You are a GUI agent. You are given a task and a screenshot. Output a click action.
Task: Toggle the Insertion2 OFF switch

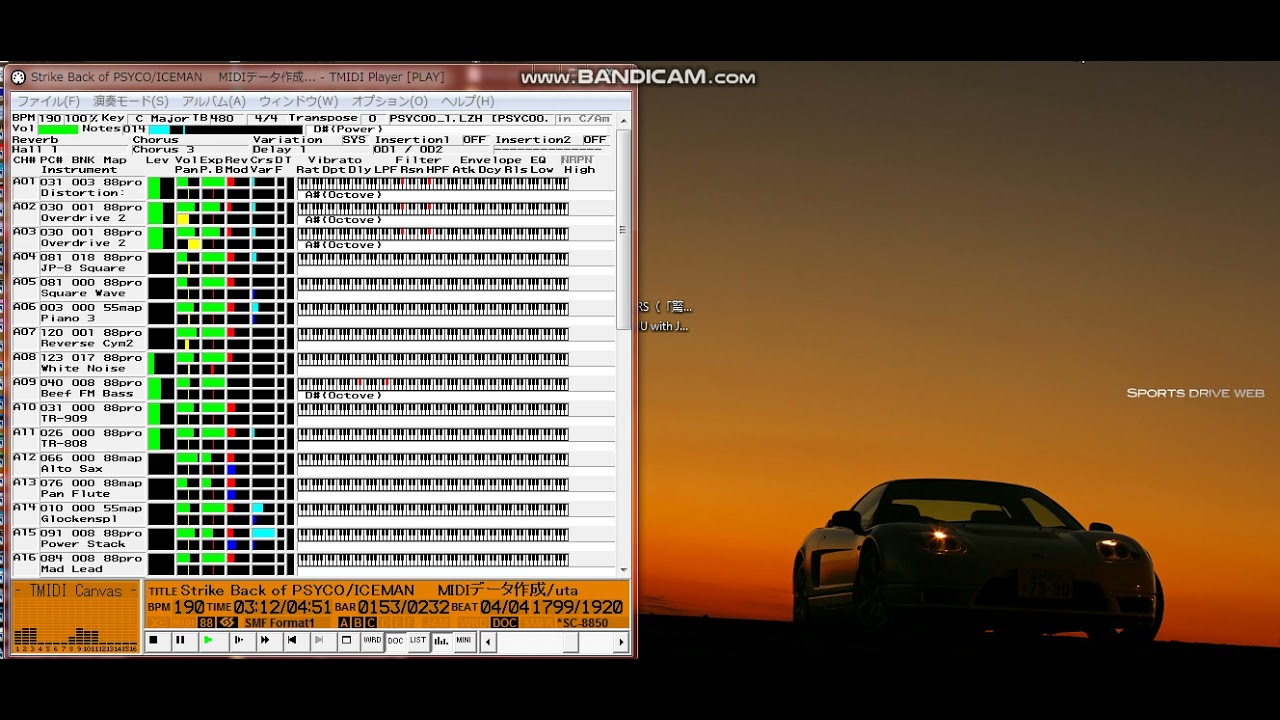pos(595,140)
